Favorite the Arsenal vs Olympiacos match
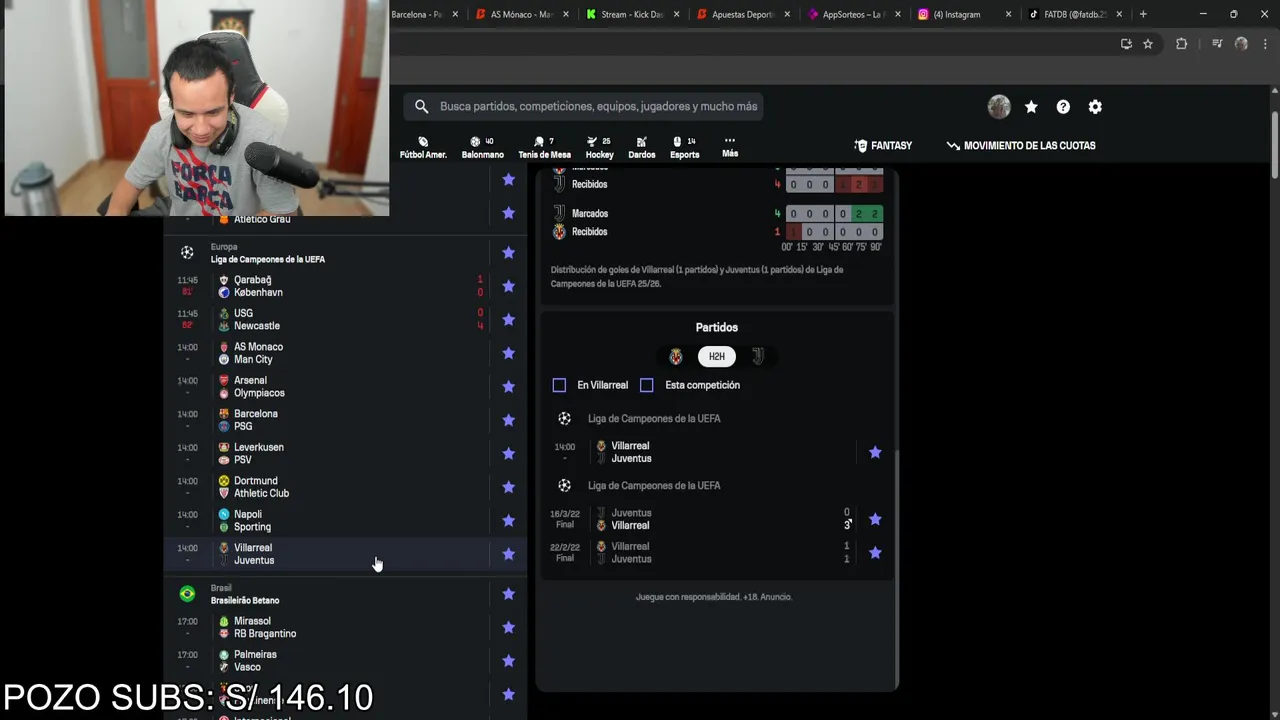The width and height of the screenshot is (1280, 720). point(508,387)
